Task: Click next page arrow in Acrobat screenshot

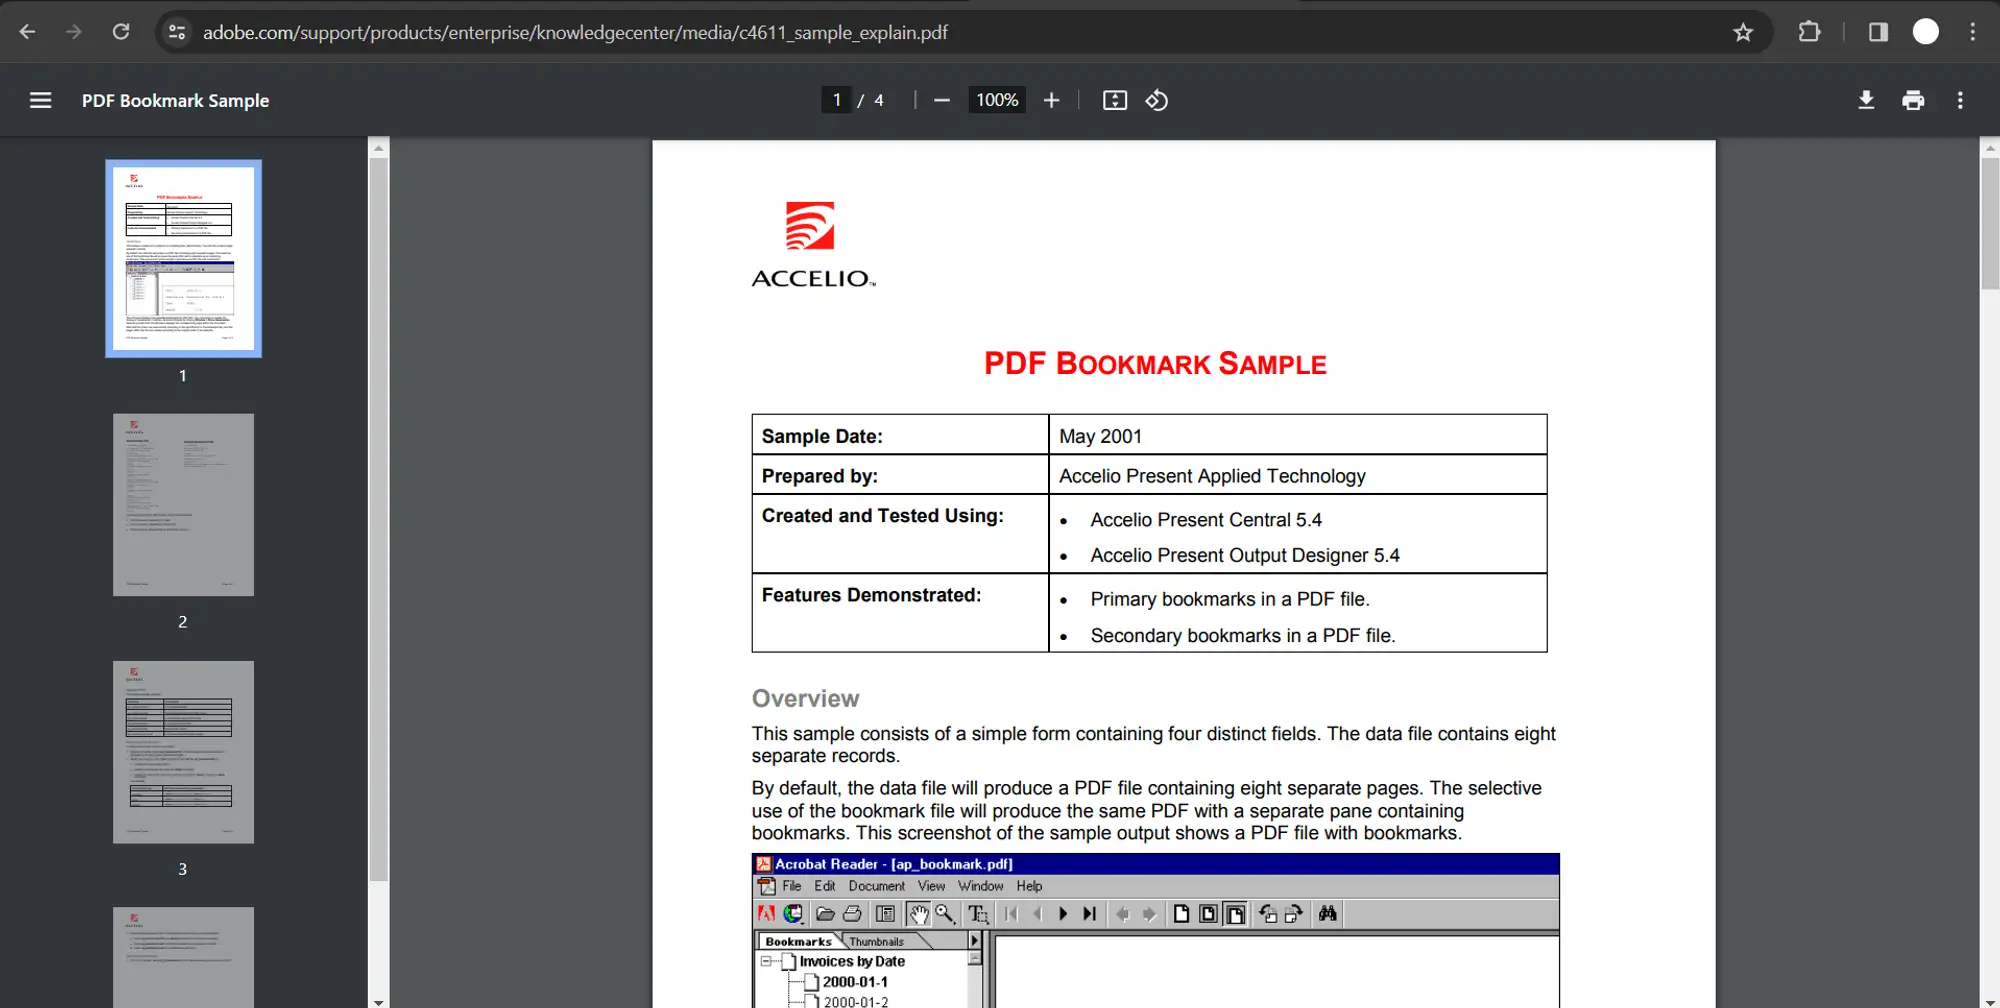Action: coord(1063,914)
